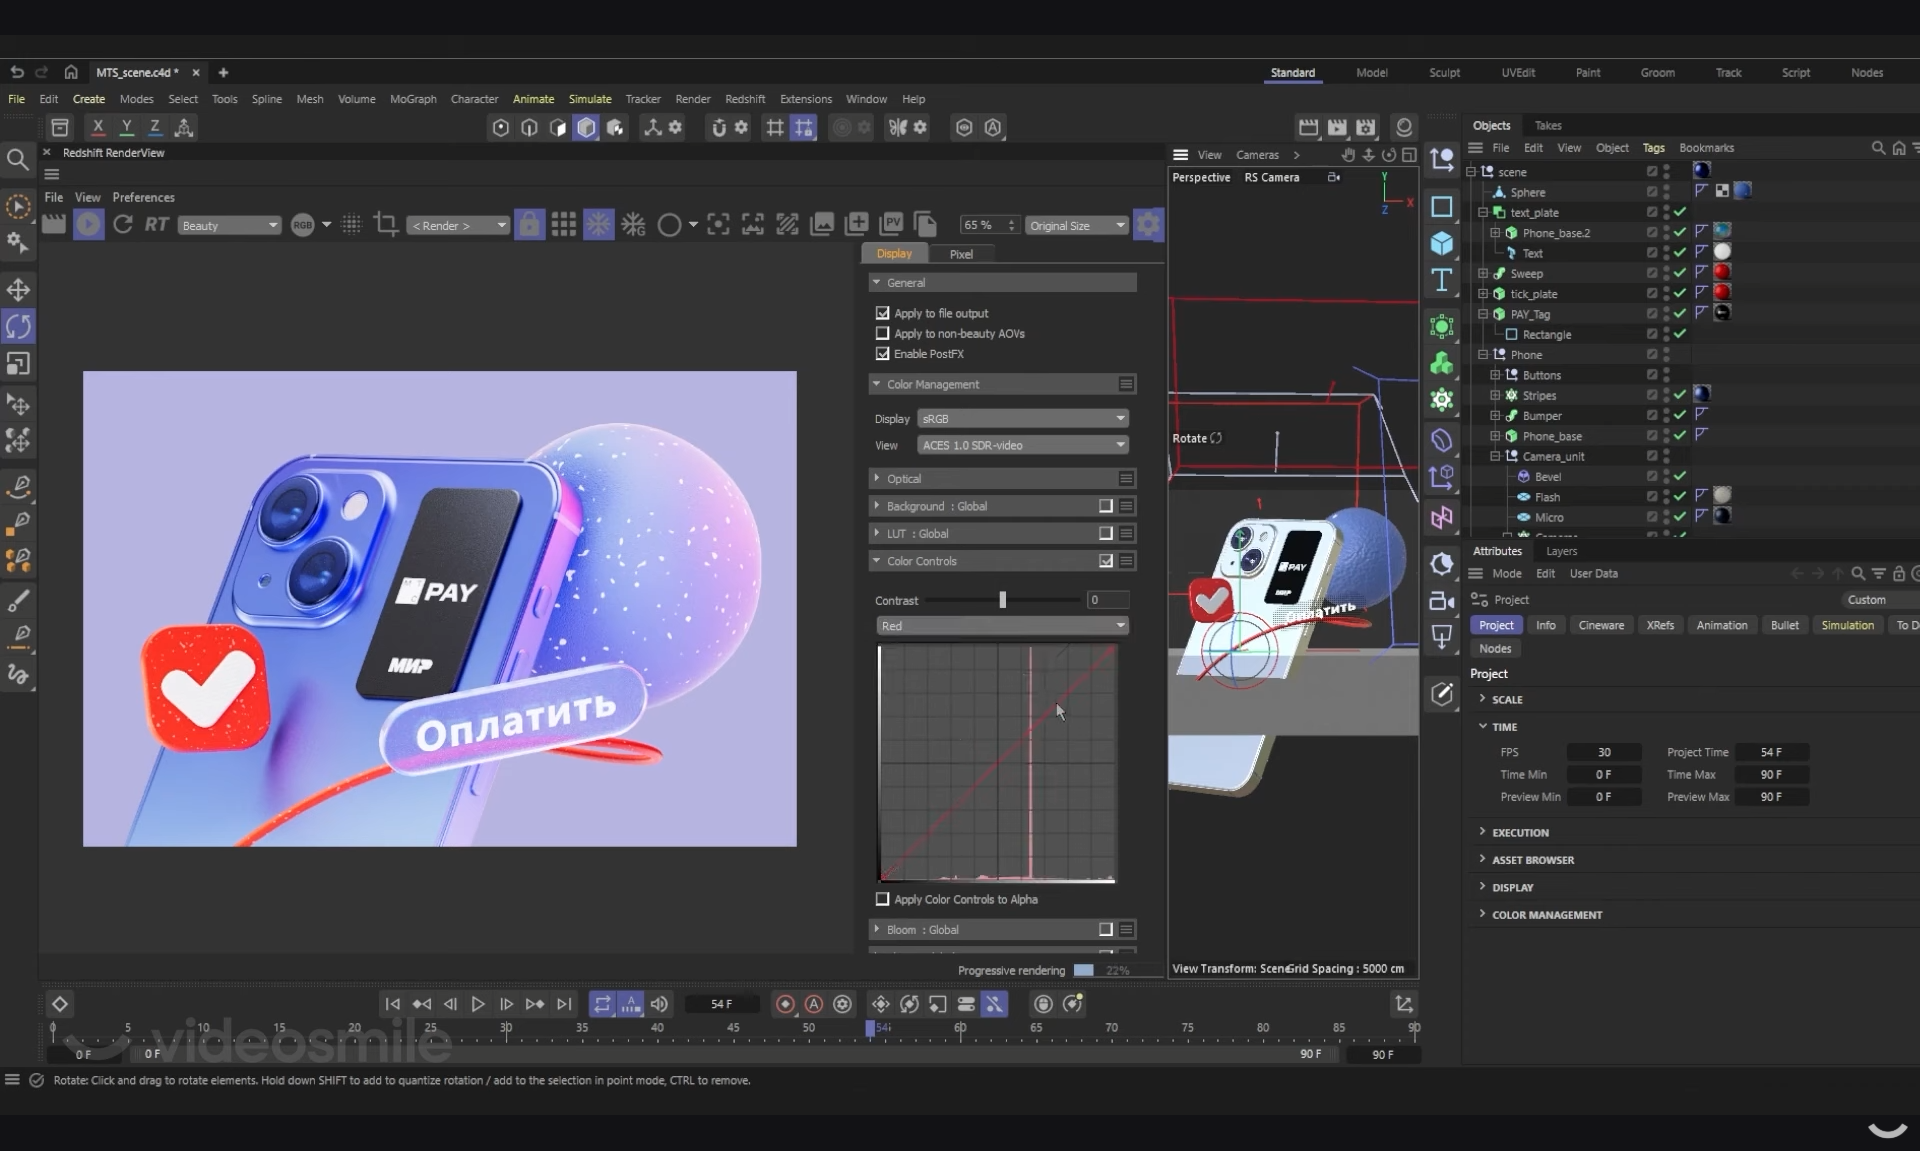Click the Cube primitive icon
Screen dimensions: 1920x1151
point(1441,243)
